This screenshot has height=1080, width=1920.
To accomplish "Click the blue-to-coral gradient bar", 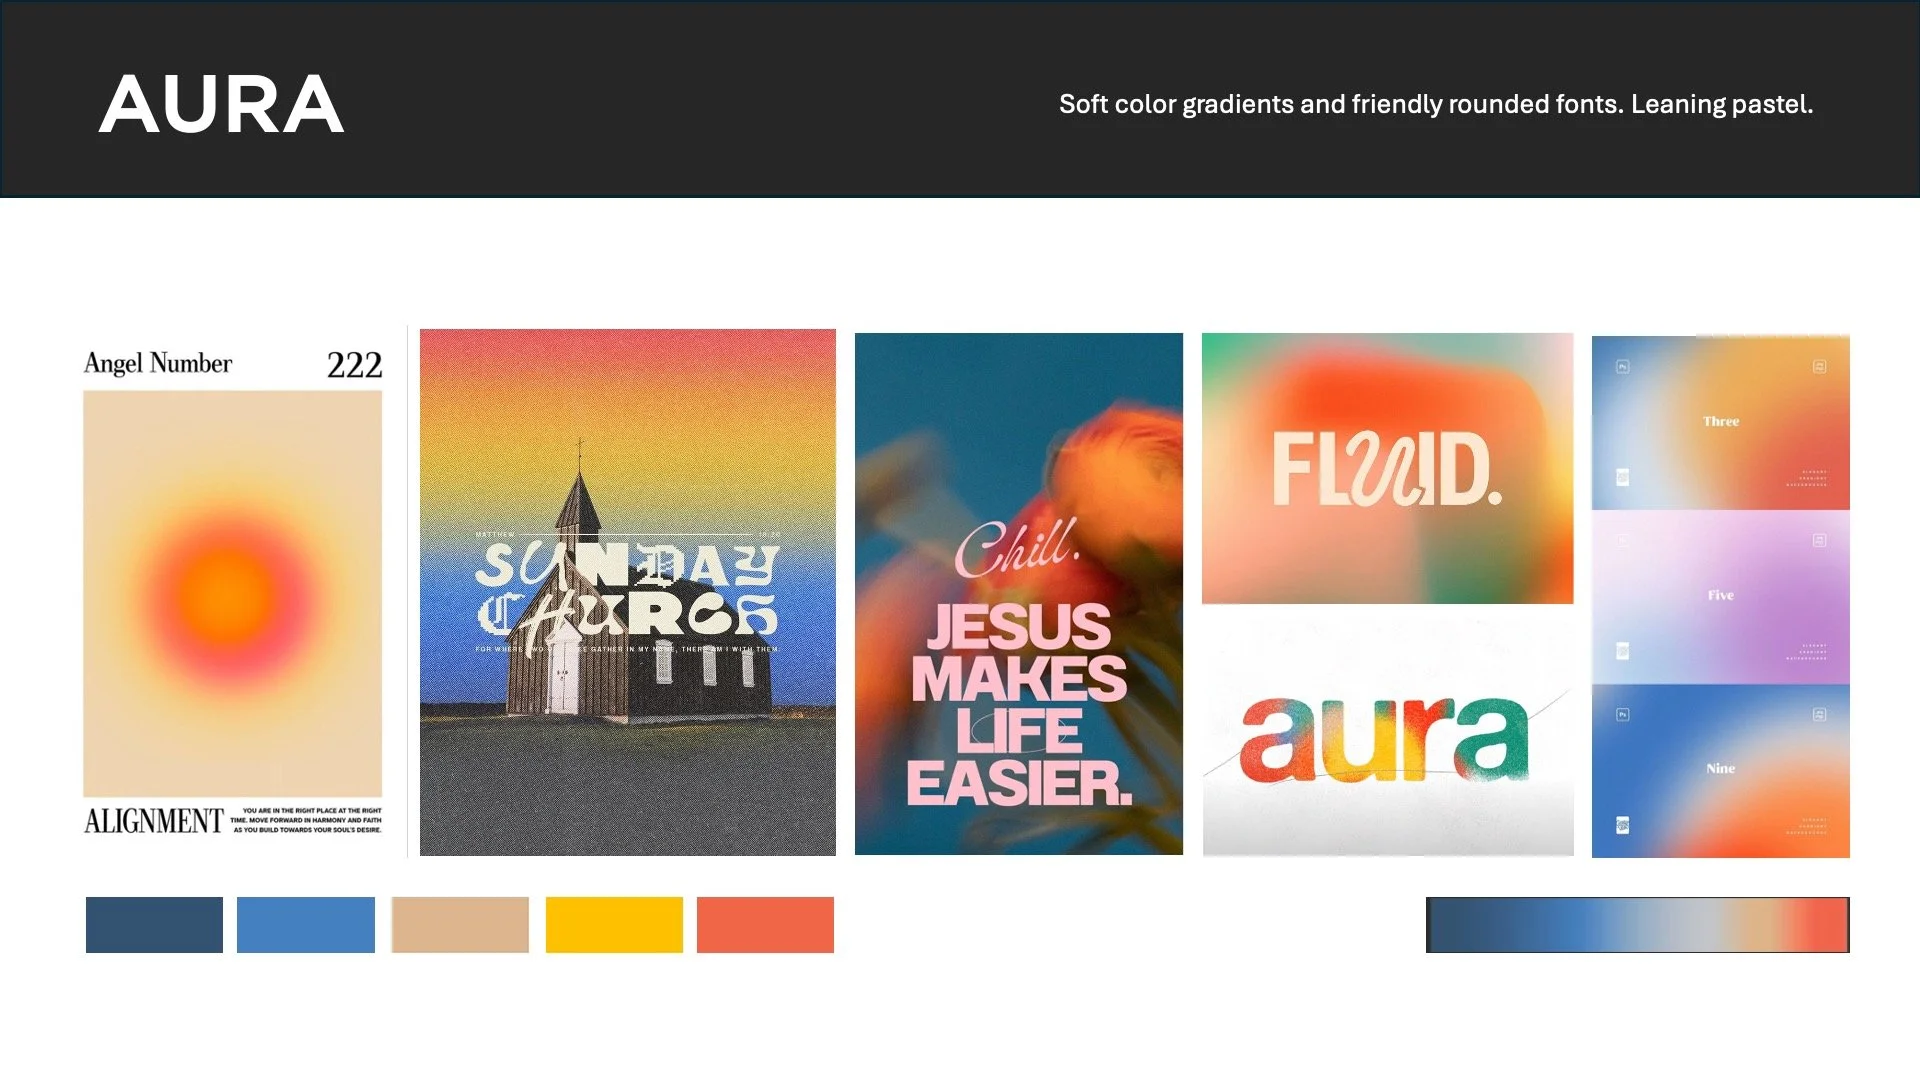I will (x=1637, y=925).
